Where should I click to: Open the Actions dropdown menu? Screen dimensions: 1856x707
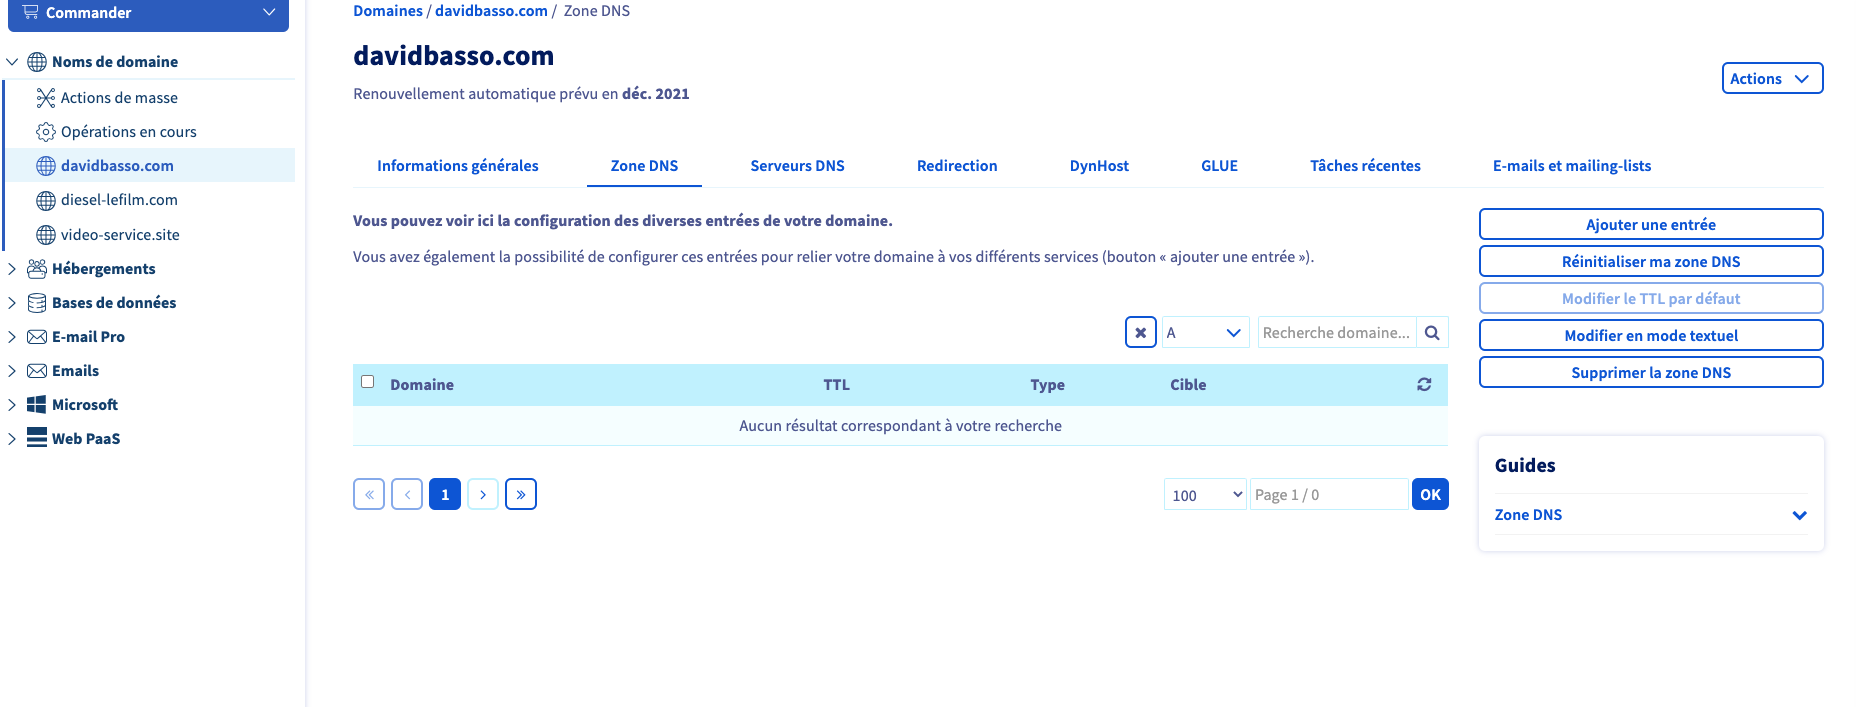[x=1771, y=79]
